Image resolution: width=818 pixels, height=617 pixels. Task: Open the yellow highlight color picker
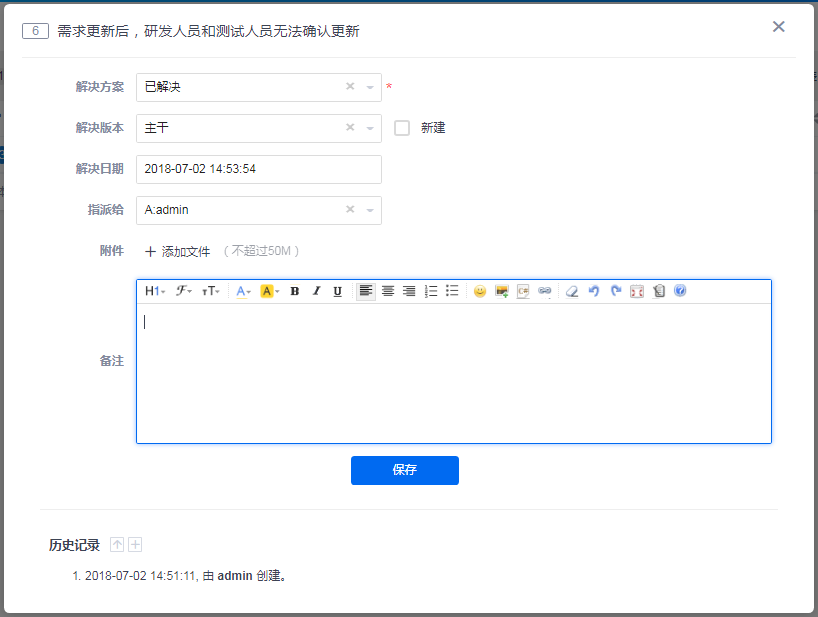(270, 291)
